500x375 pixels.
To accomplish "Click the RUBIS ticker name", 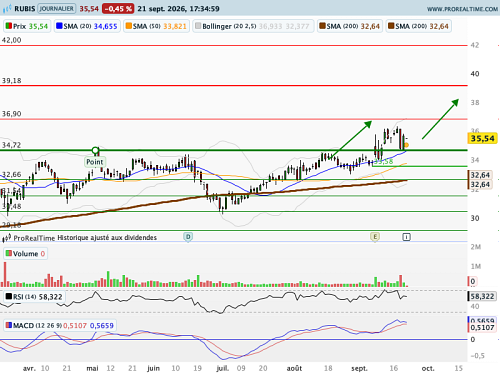I will pos(25,9).
